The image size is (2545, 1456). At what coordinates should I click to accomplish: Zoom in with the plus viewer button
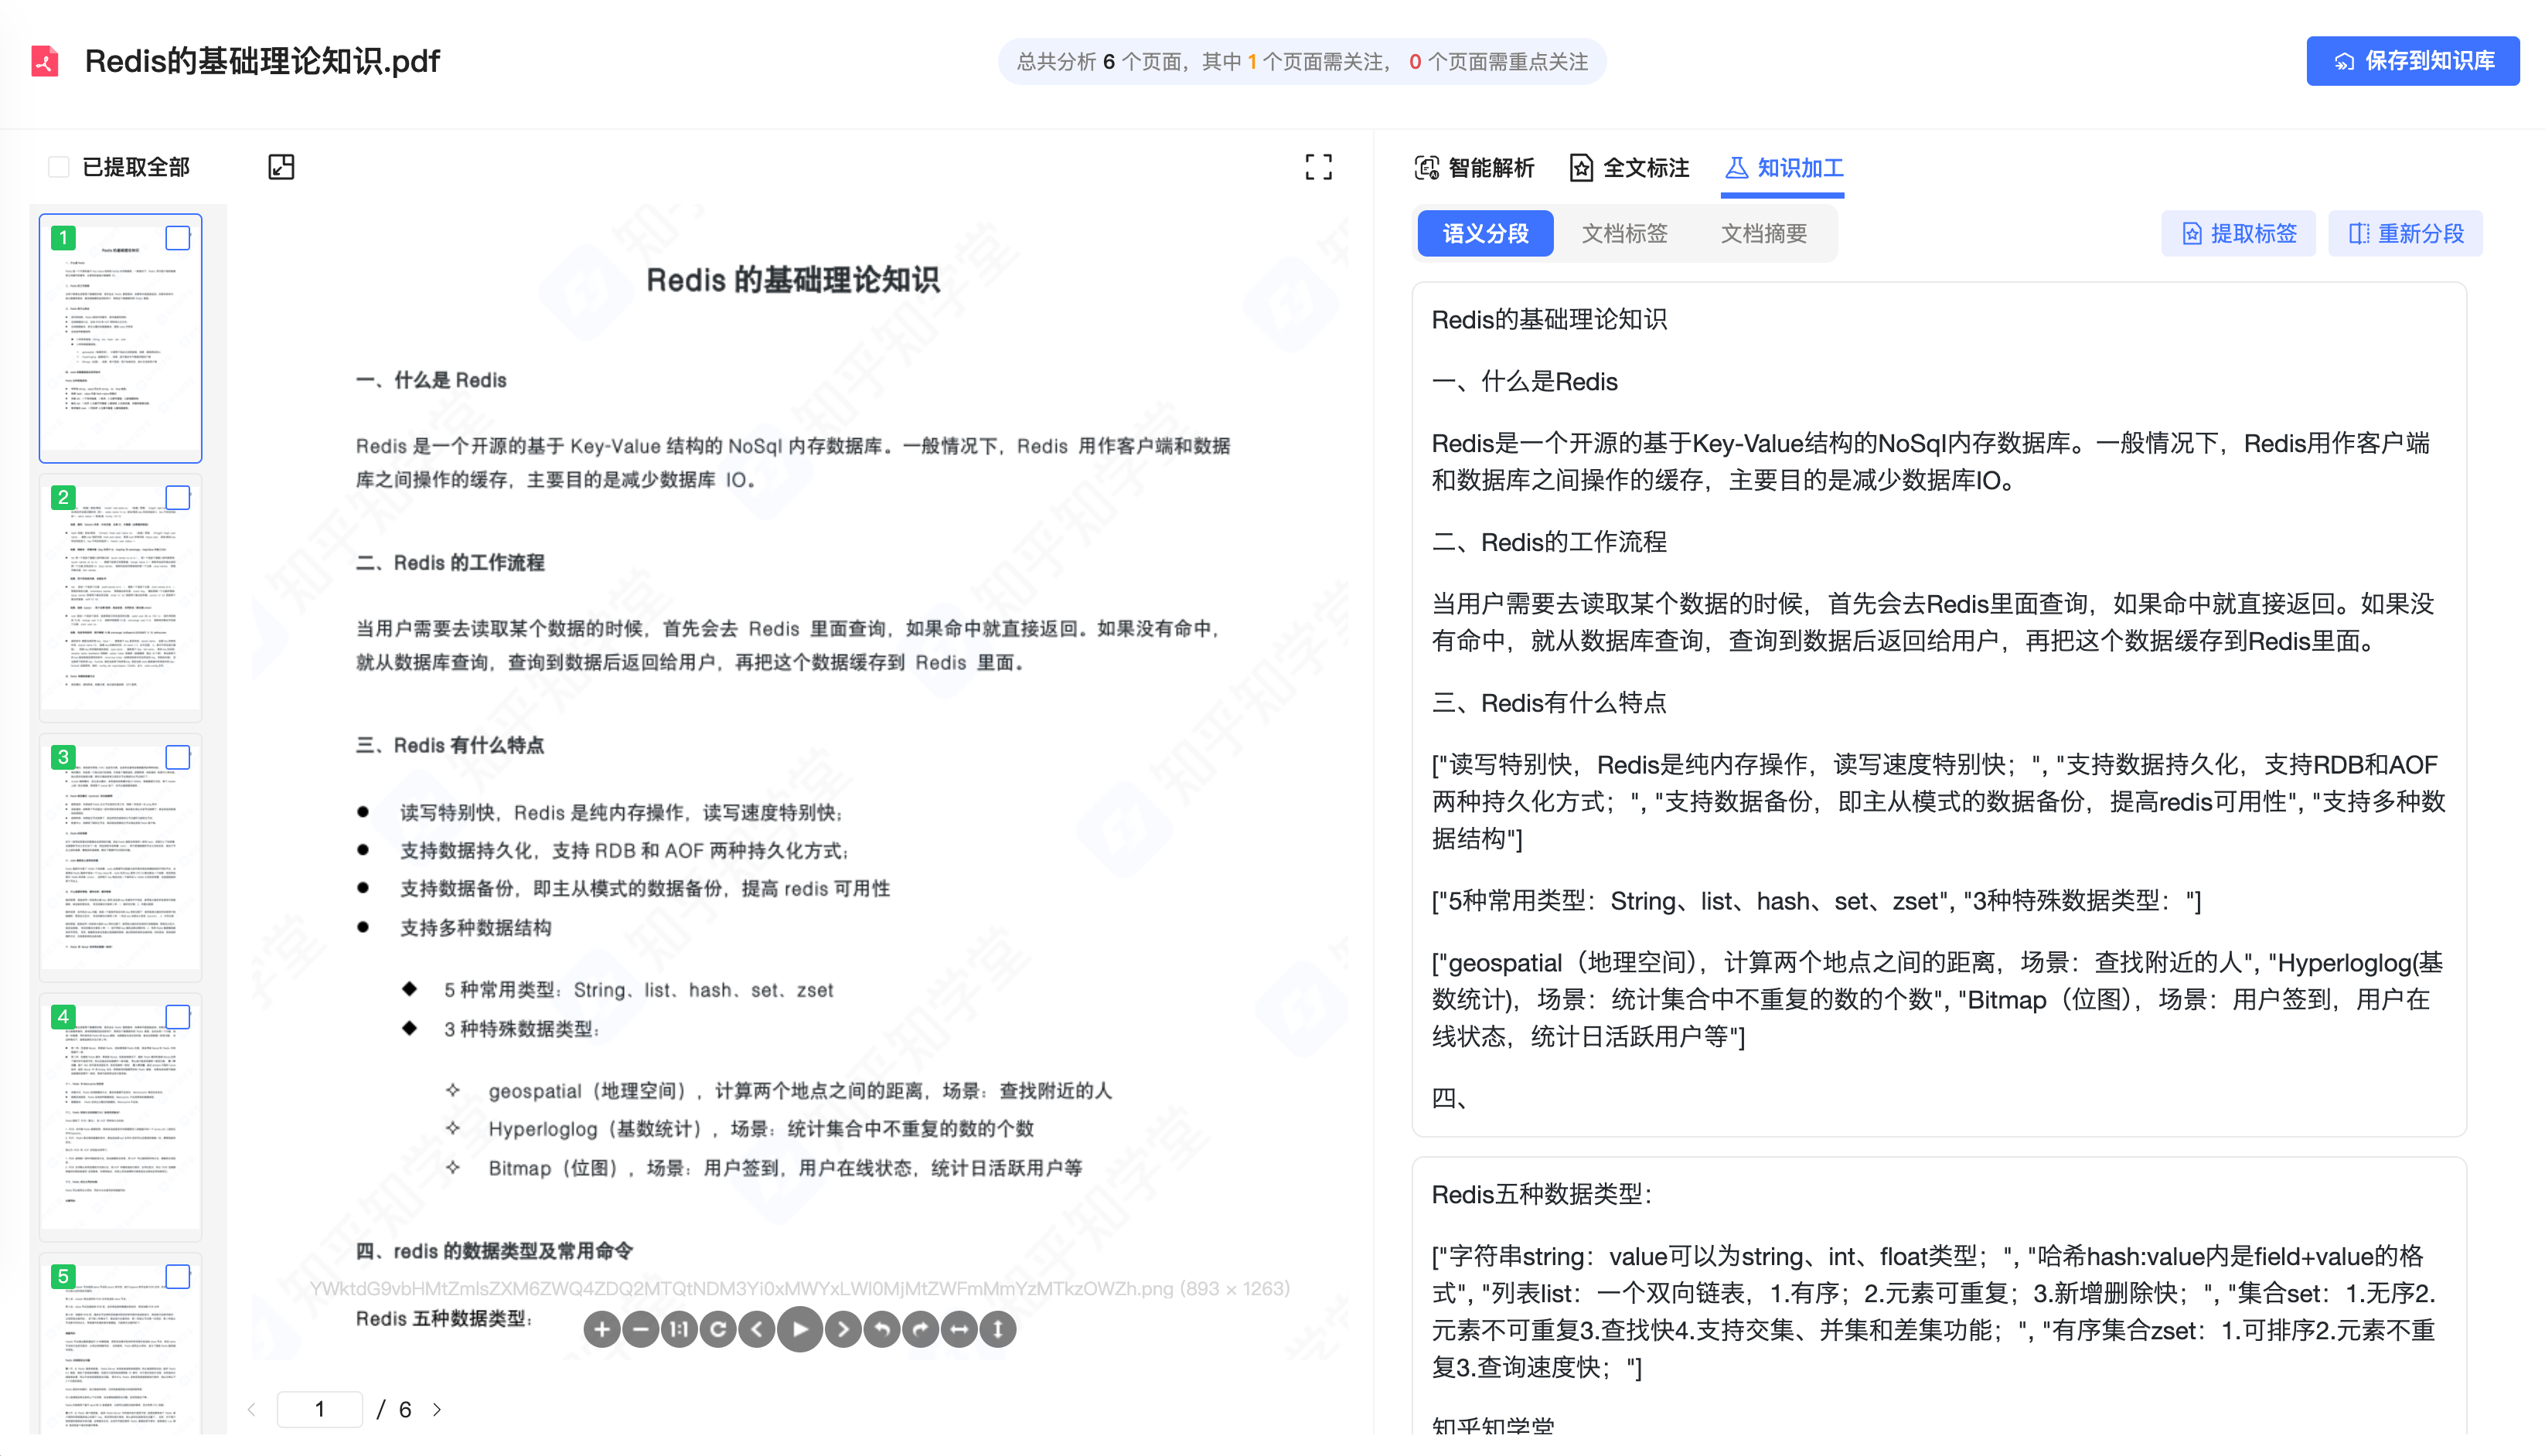pos(601,1329)
